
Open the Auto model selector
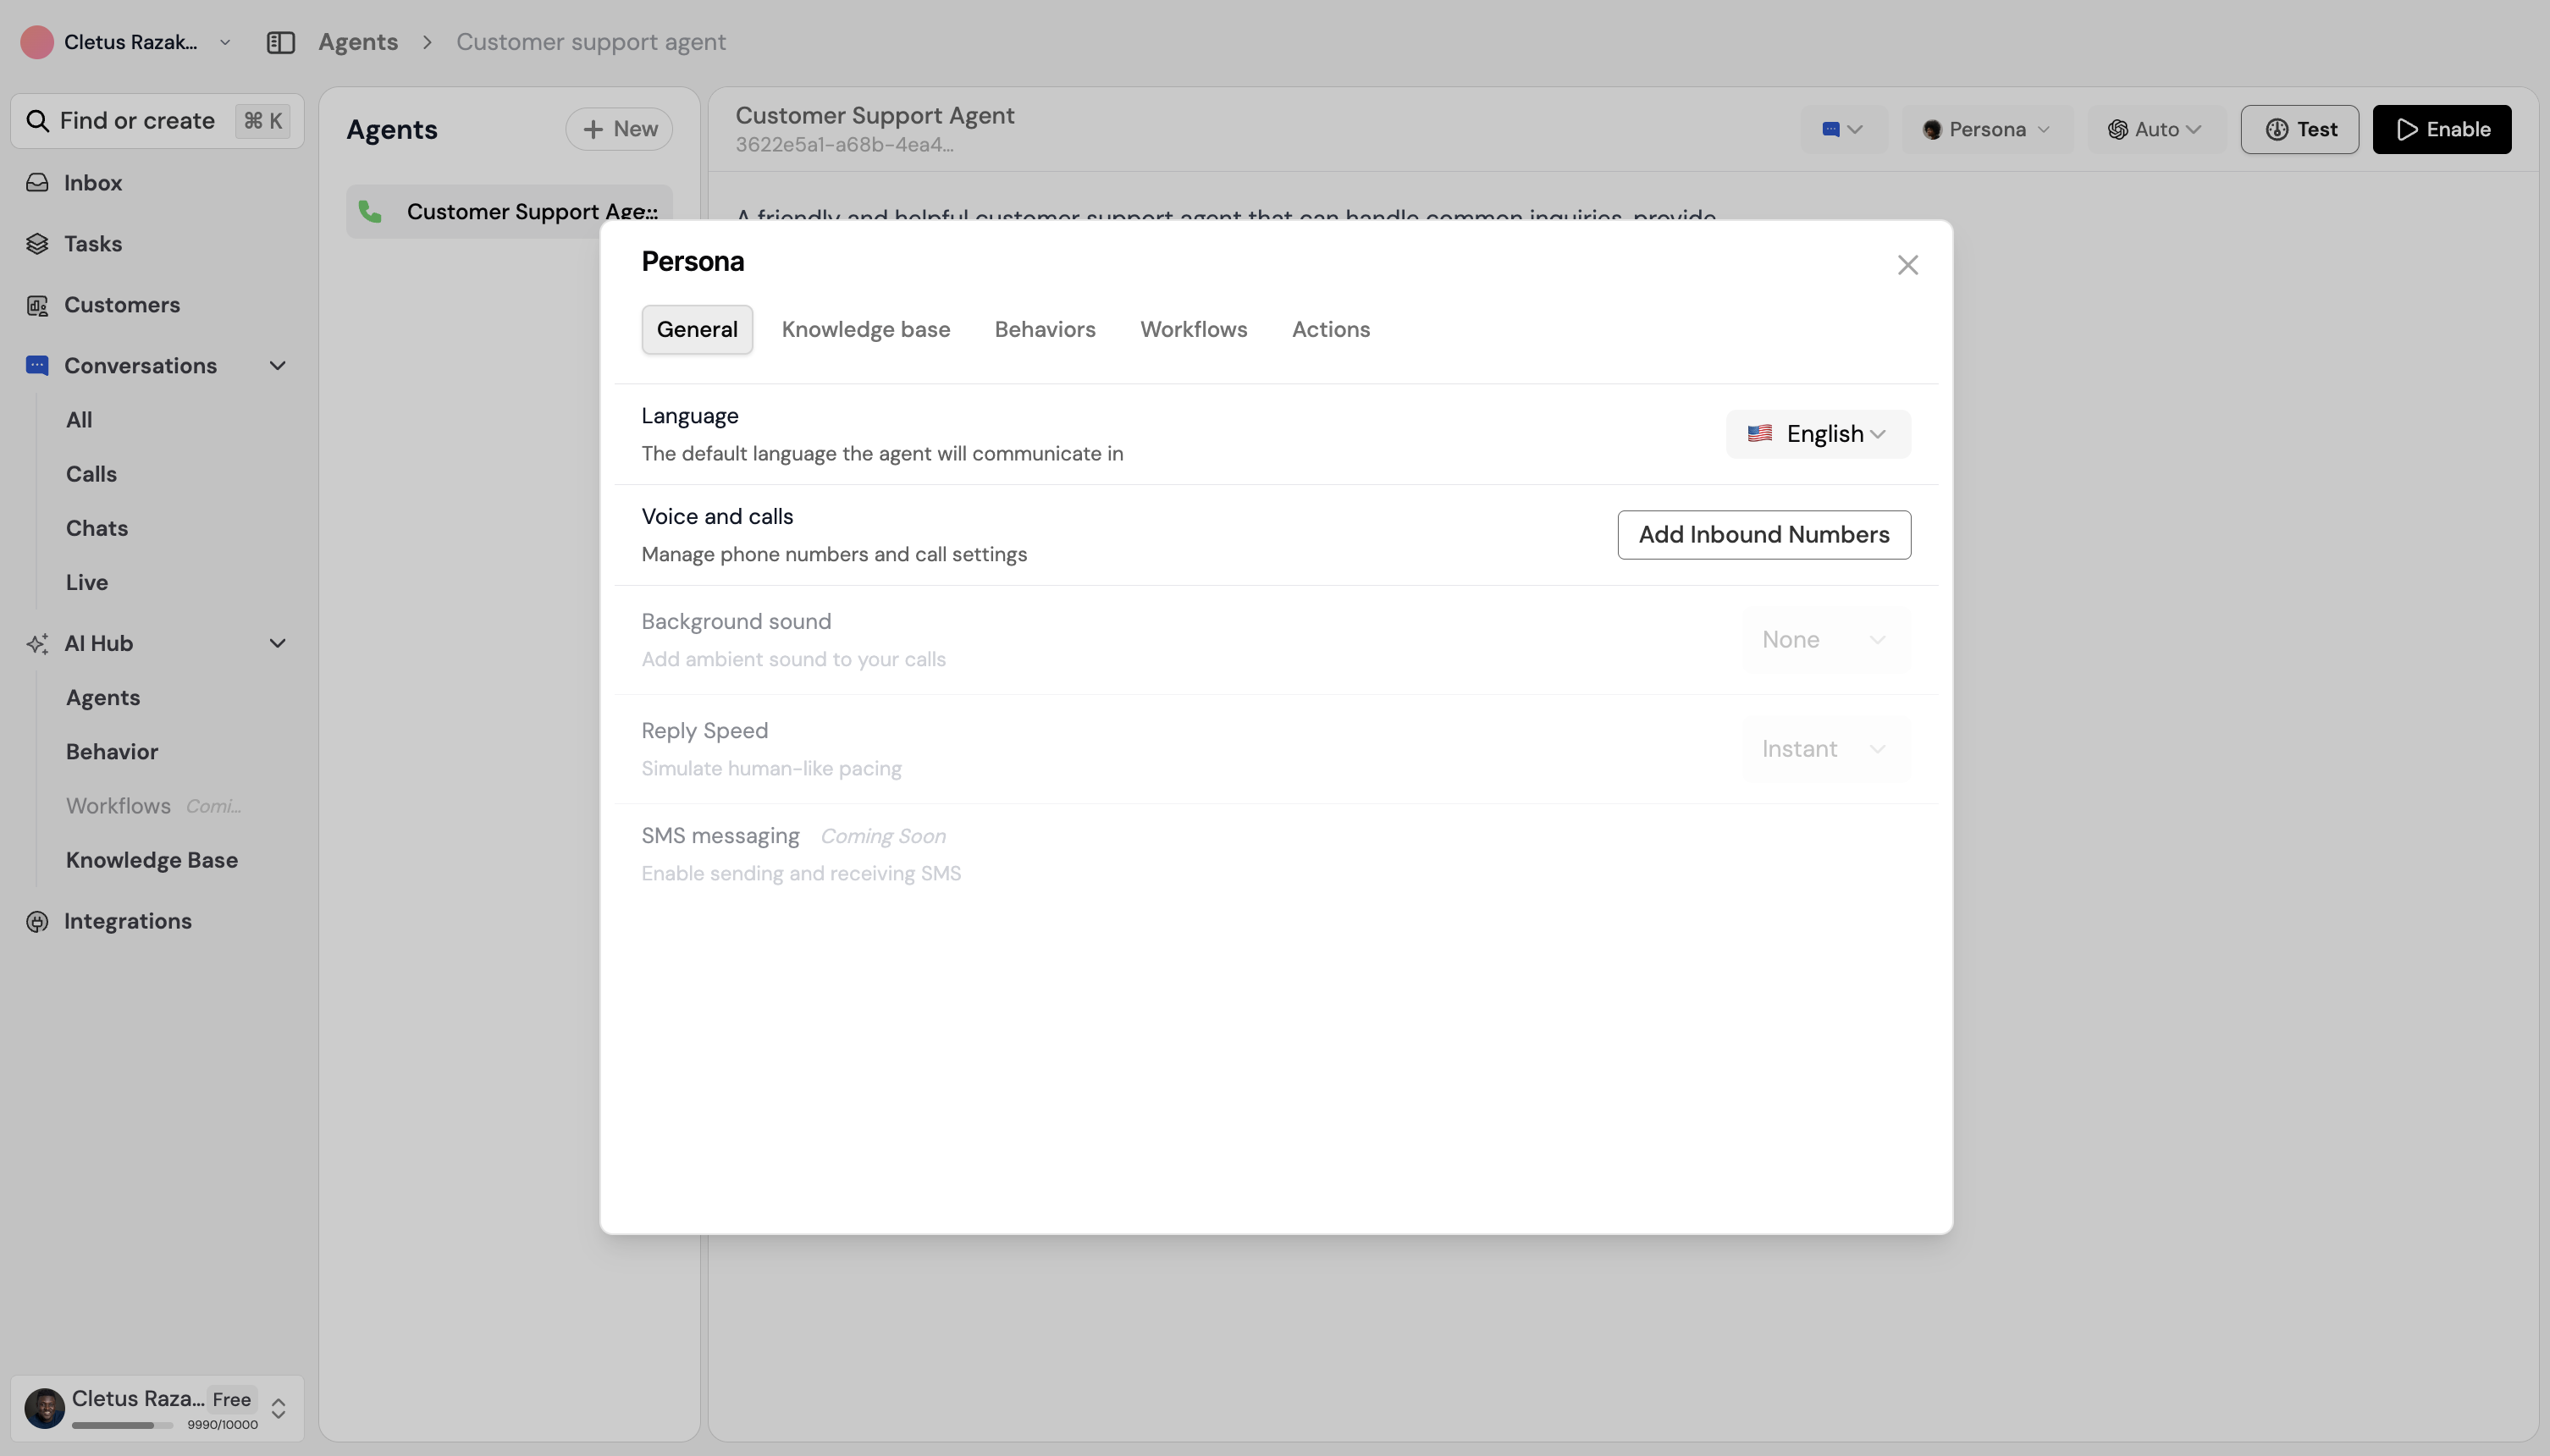[x=2154, y=129]
